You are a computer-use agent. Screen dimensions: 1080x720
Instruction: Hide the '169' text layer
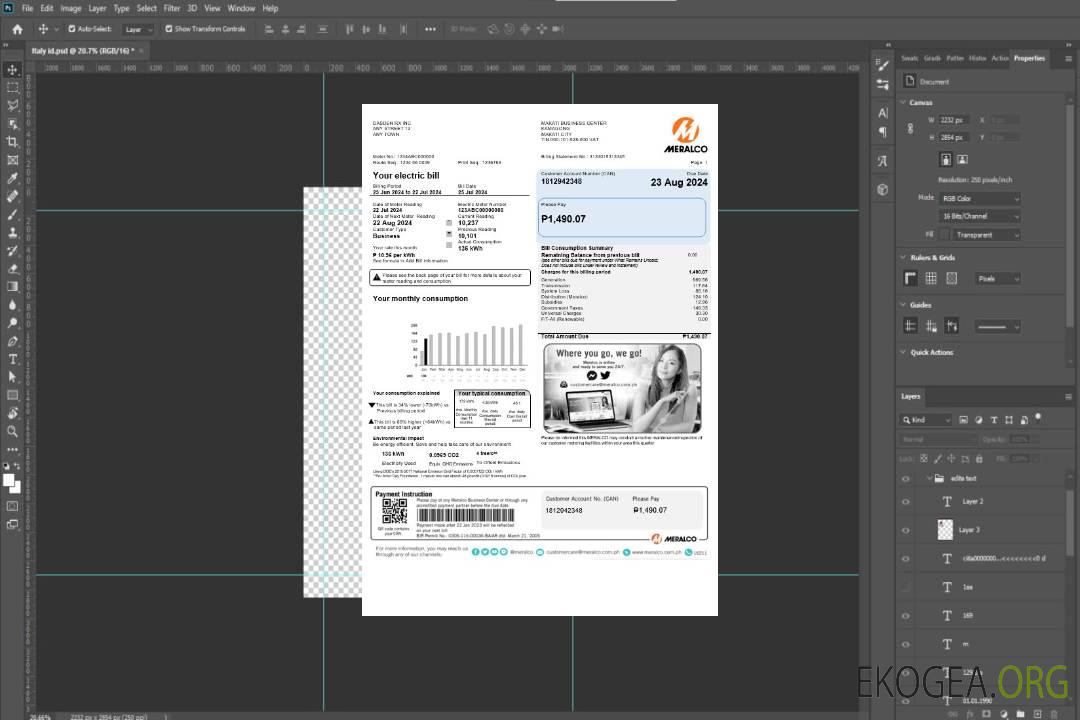click(906, 616)
